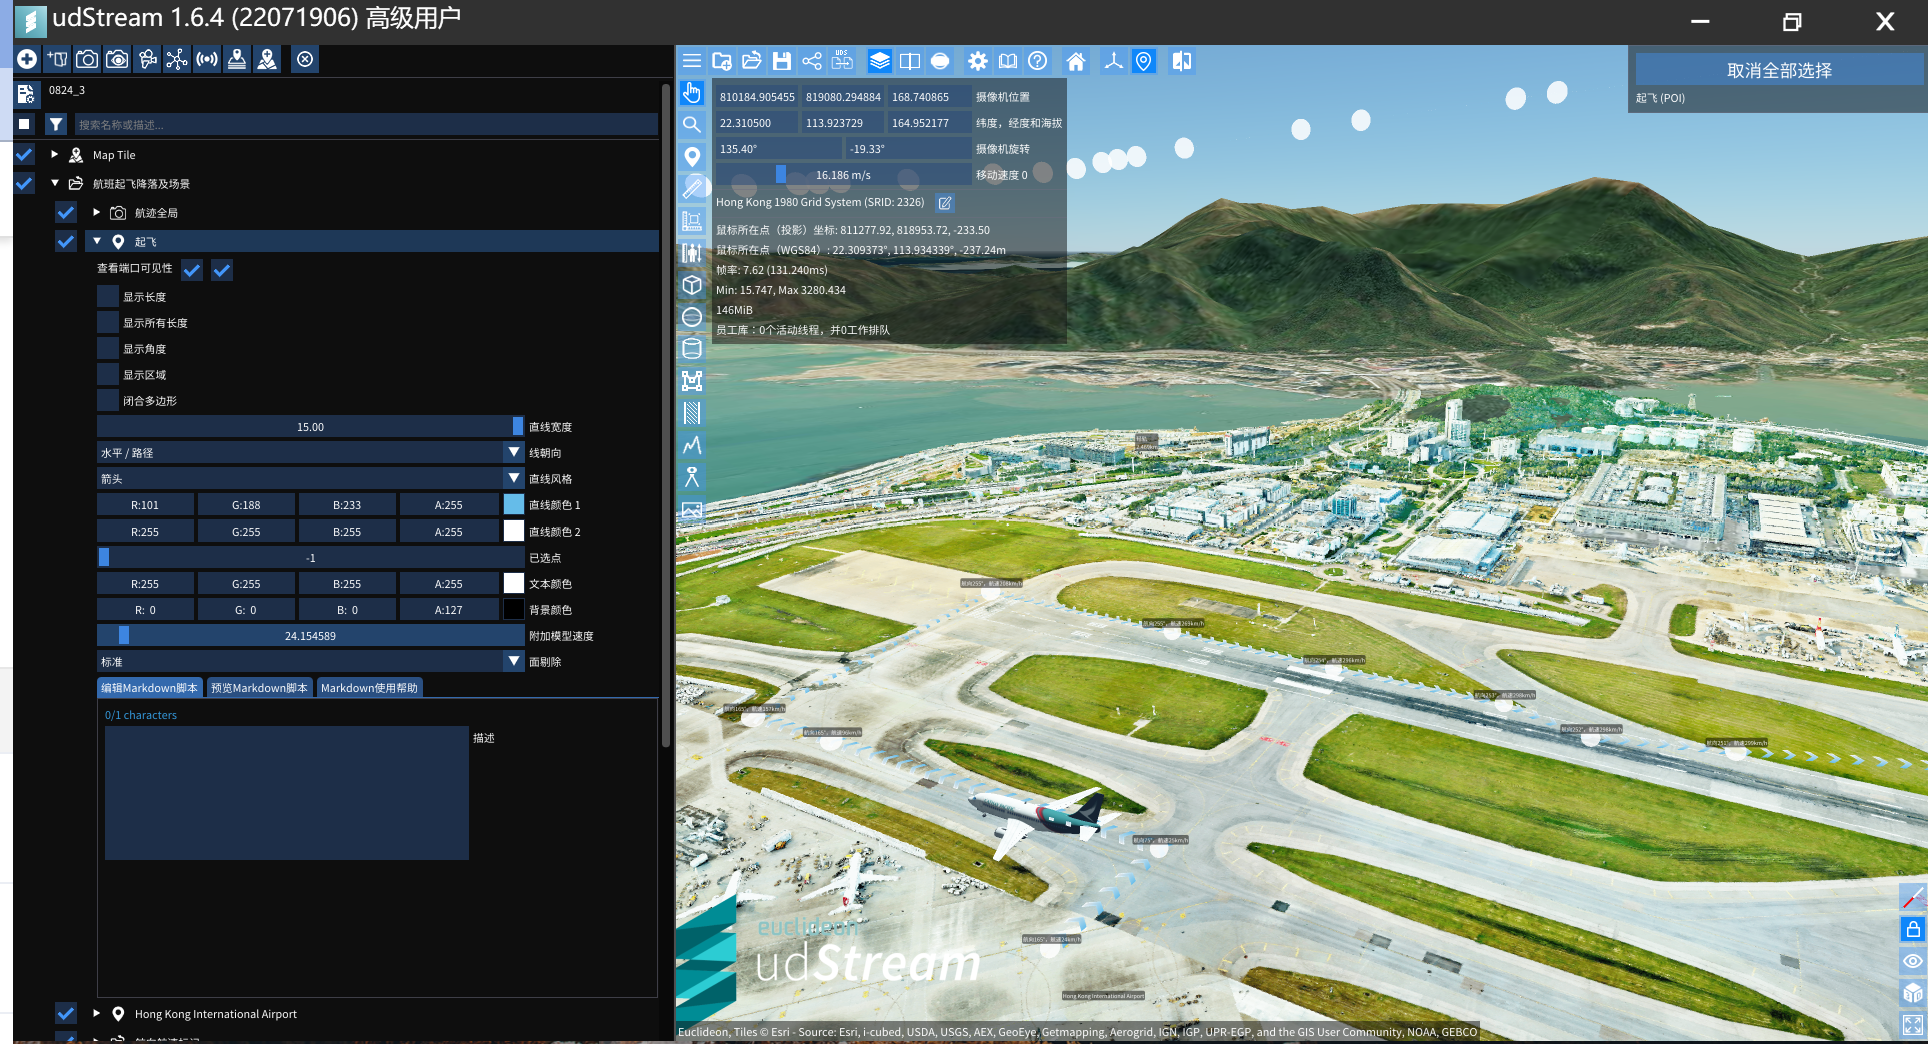Click the home reset view icon
The image size is (1928, 1044).
pos(1076,61)
